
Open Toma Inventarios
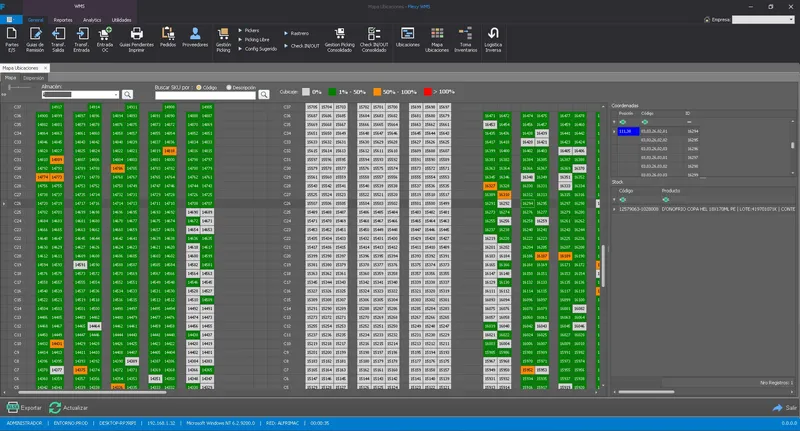click(465, 39)
